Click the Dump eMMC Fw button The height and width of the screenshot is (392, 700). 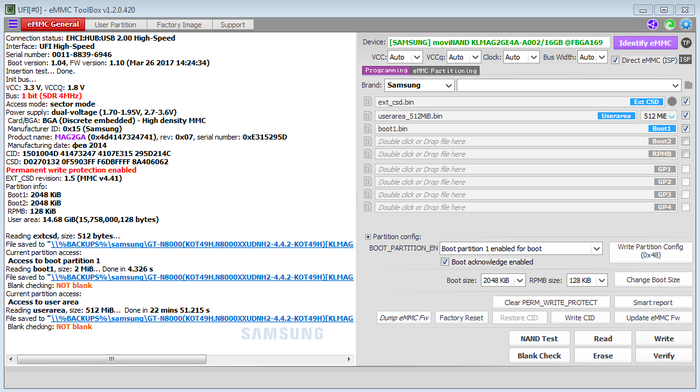[404, 318]
